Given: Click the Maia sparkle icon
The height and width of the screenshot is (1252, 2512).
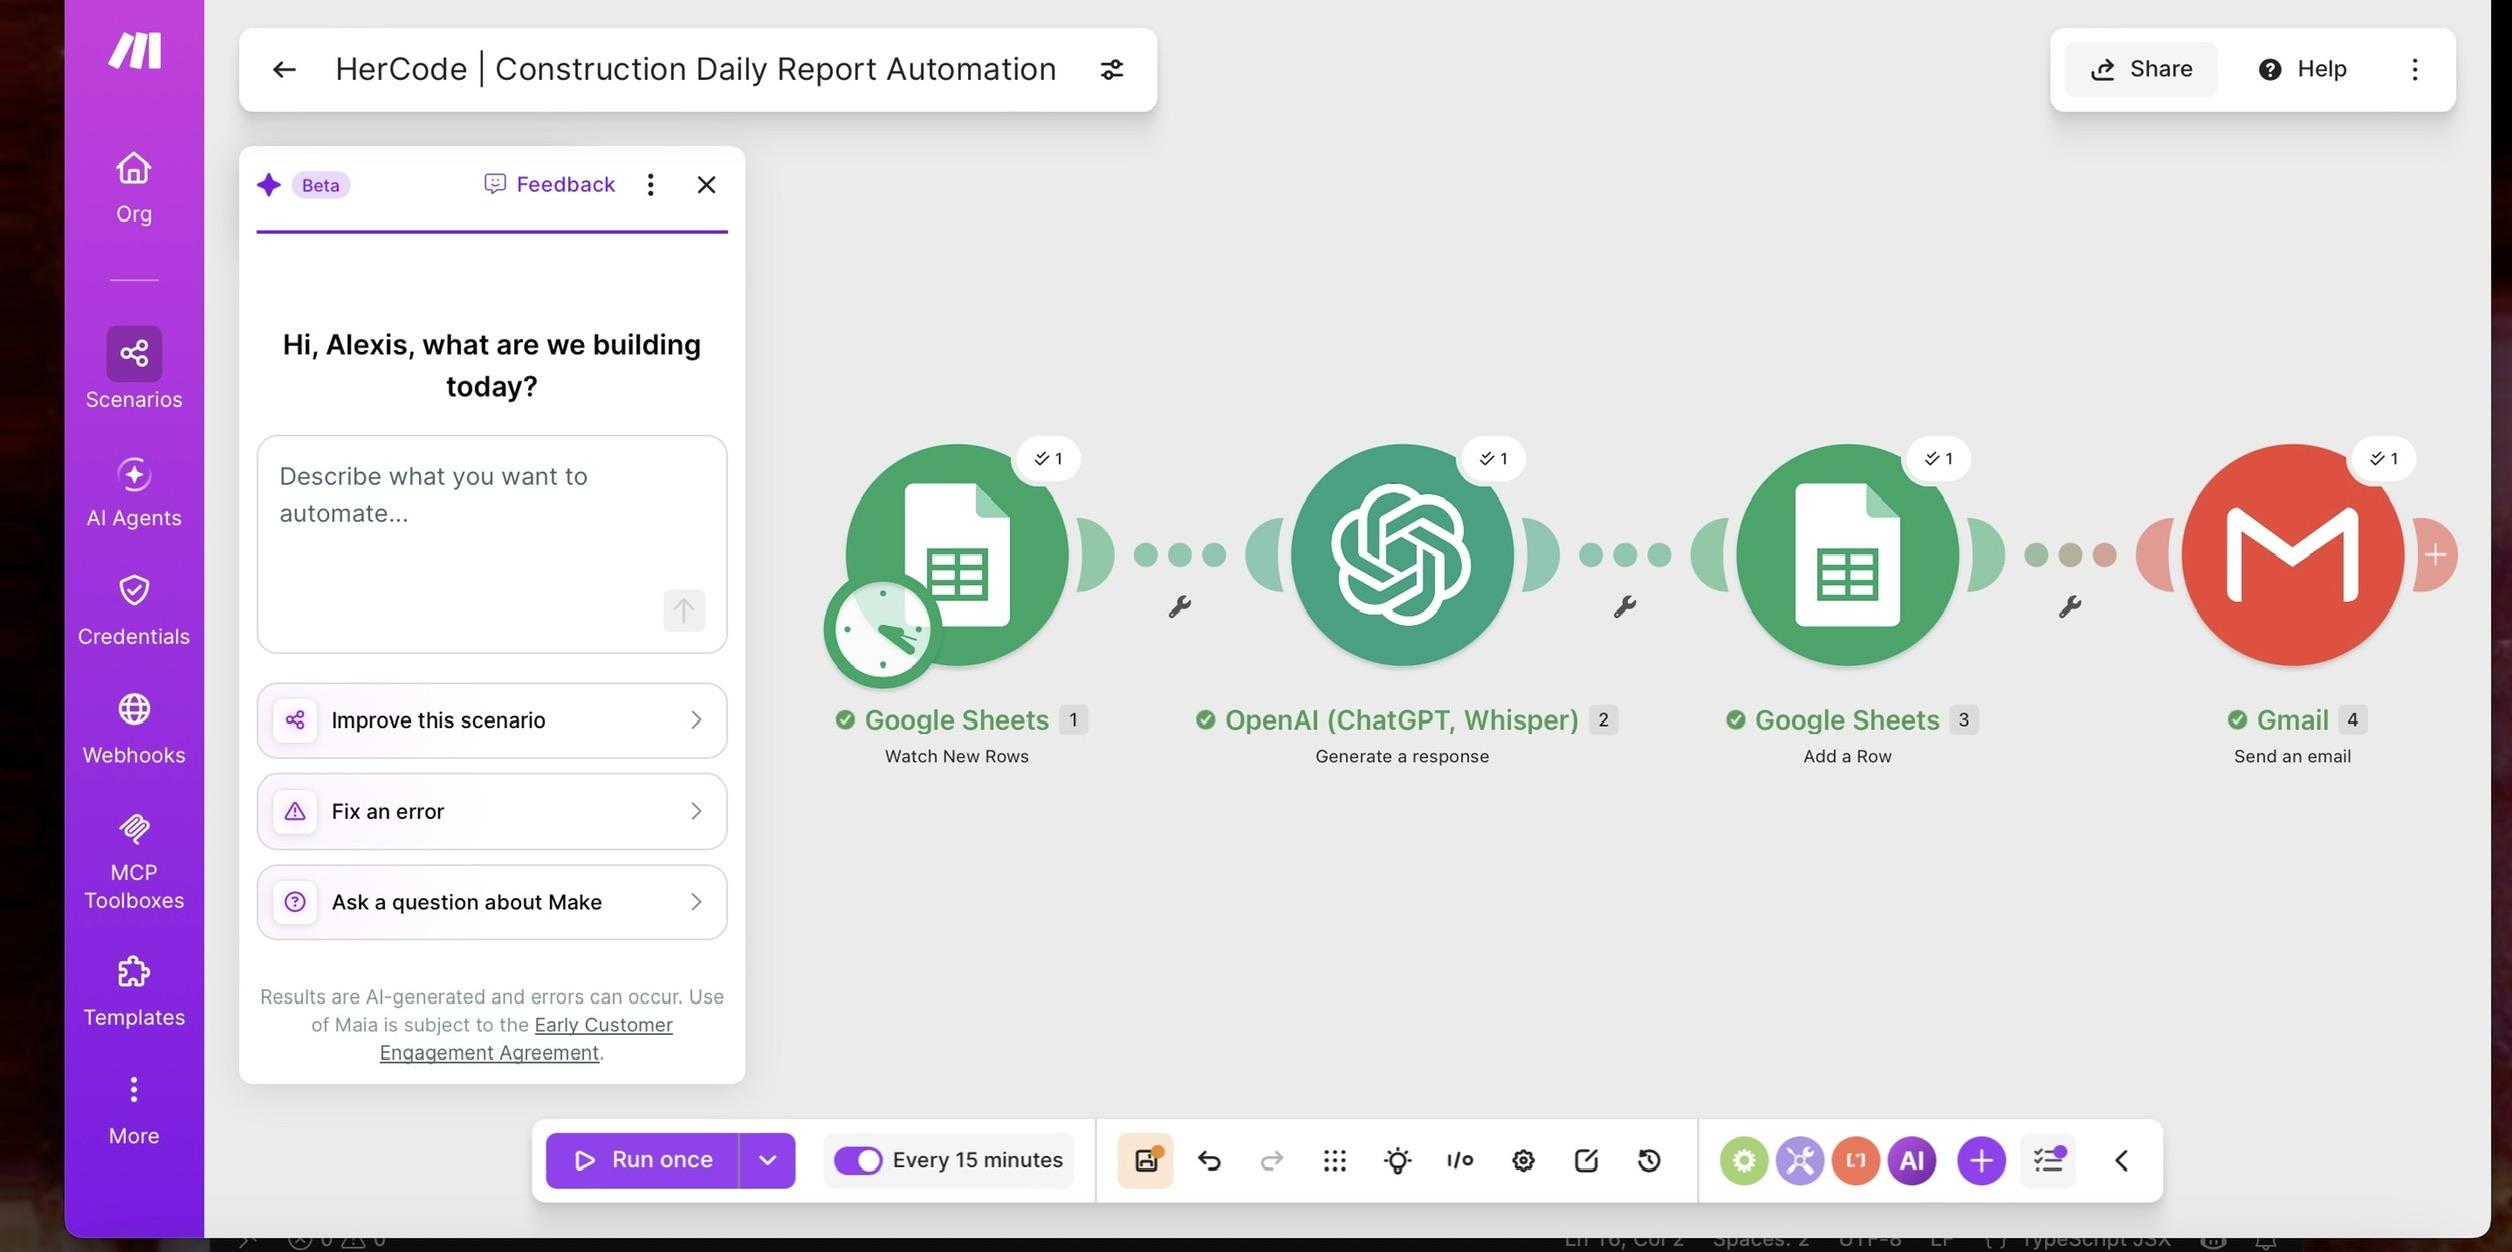Looking at the screenshot, I should pos(268,185).
